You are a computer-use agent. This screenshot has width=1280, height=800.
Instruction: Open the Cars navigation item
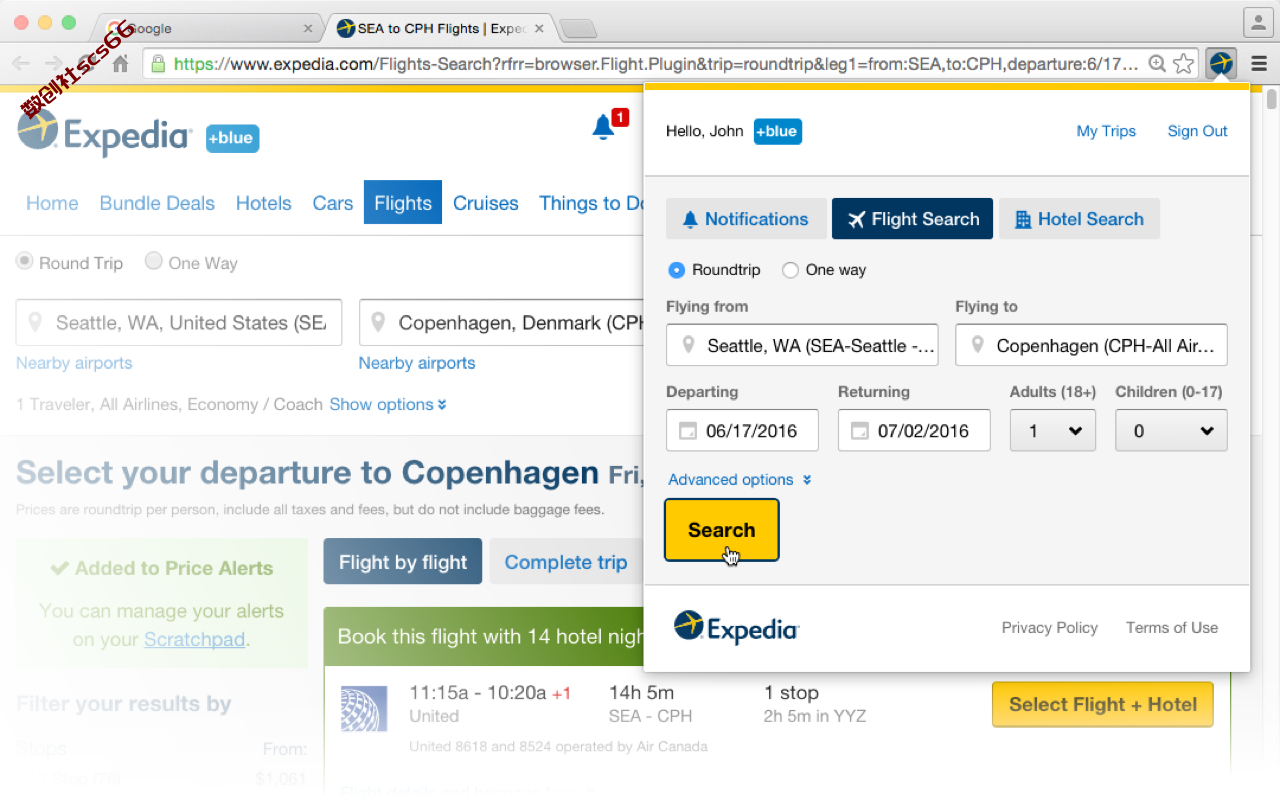coord(332,203)
